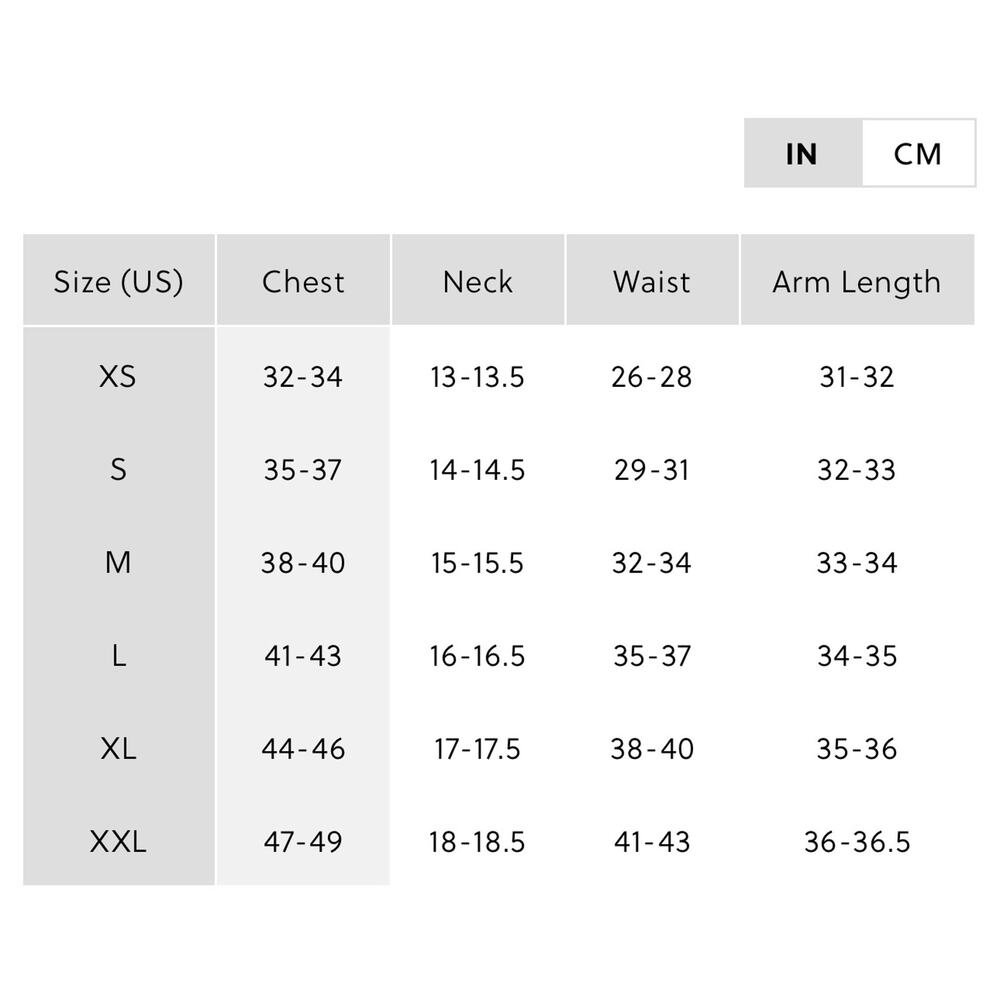Click the Waist column header
1000x1000 pixels.
tap(652, 281)
